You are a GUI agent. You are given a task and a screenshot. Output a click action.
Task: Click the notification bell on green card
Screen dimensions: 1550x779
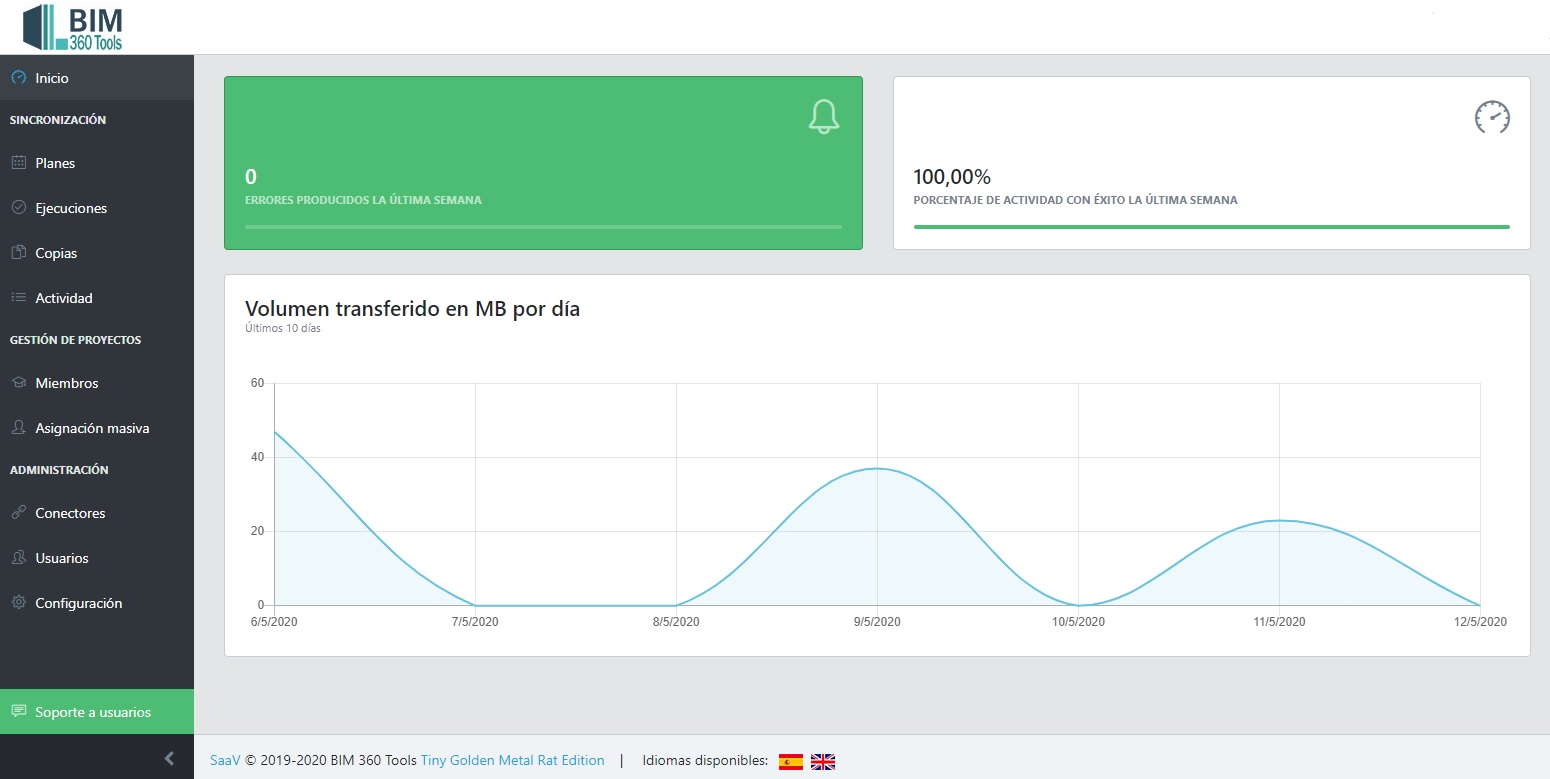(823, 117)
